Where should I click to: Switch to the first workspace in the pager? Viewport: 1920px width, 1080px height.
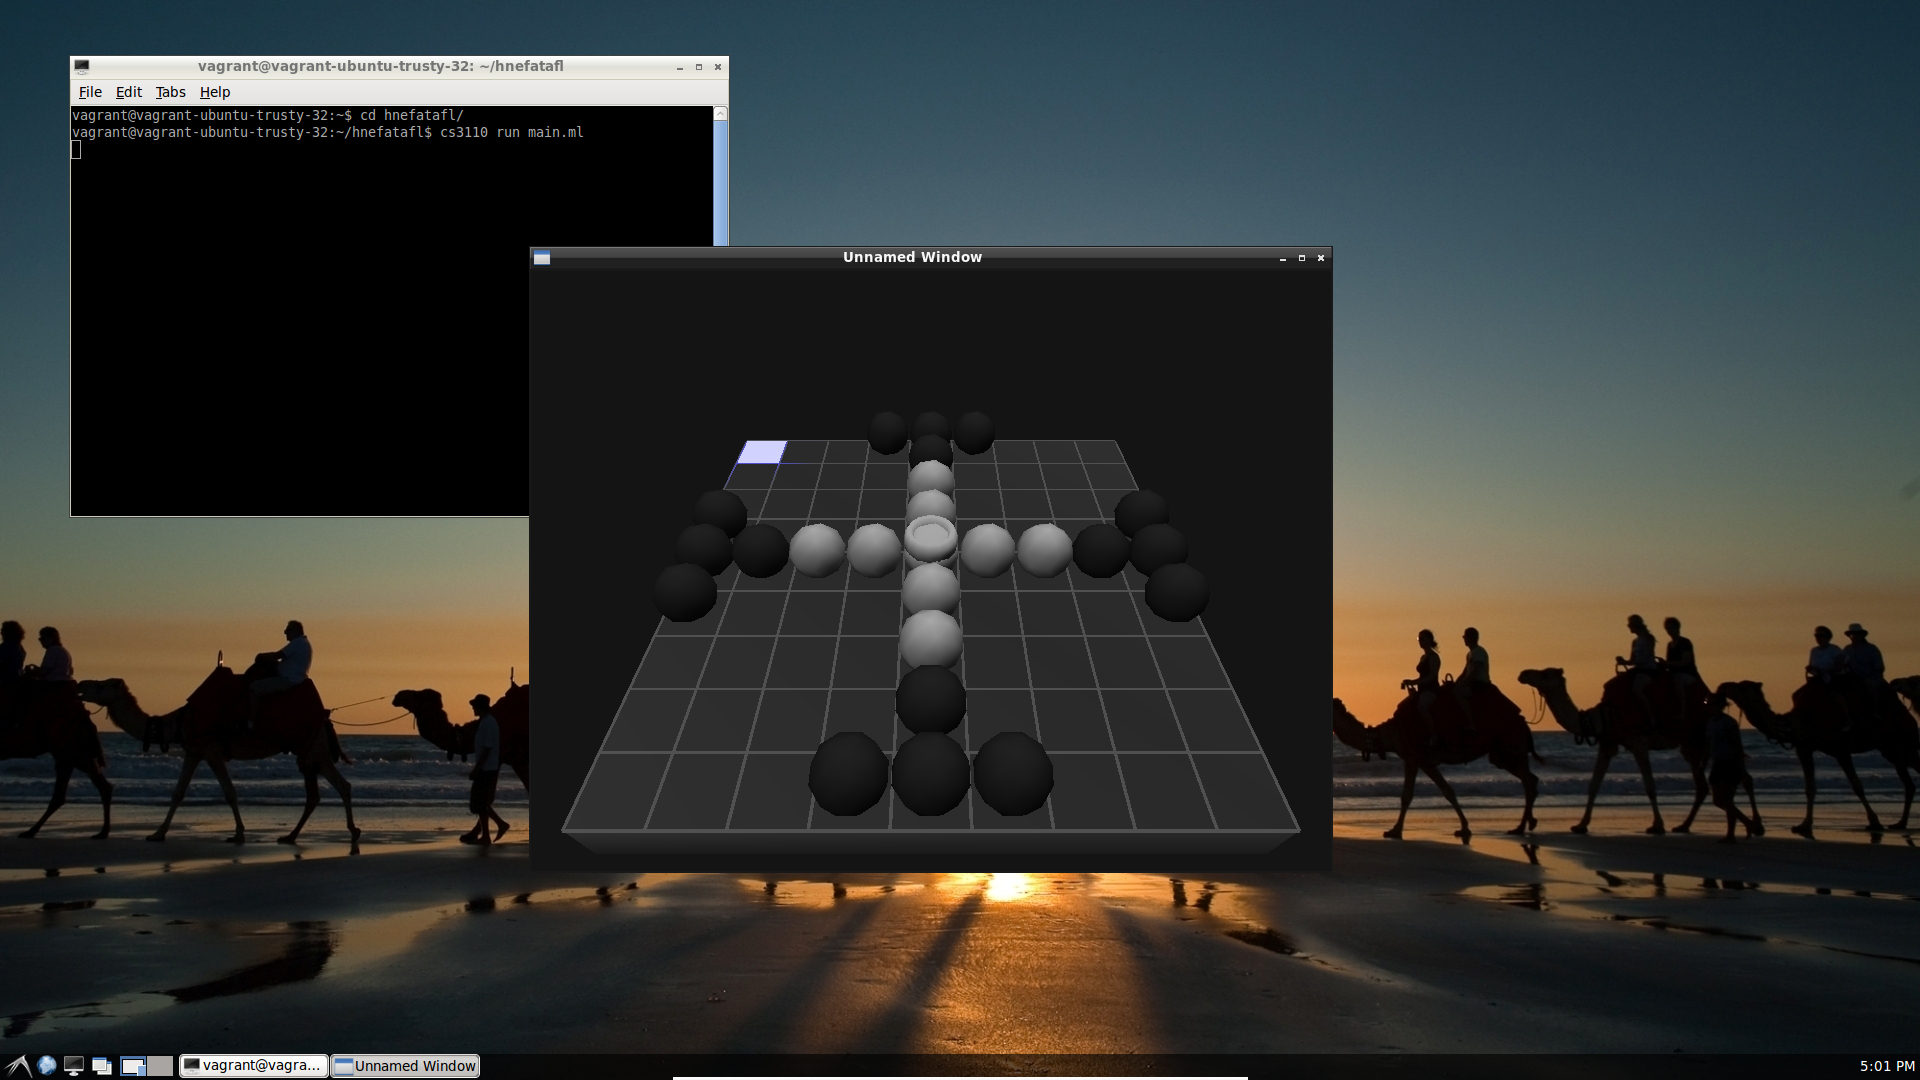(133, 1066)
